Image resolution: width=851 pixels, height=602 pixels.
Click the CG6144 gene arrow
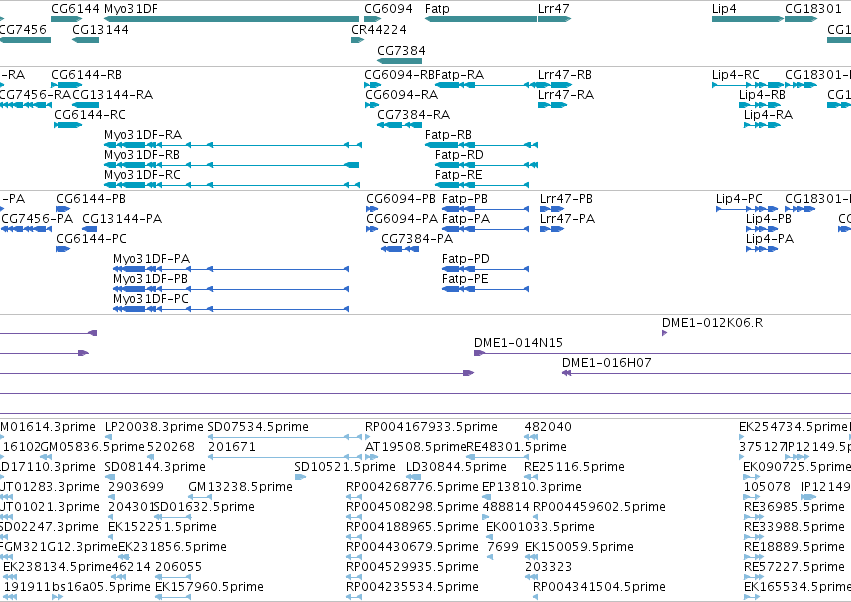[66, 19]
